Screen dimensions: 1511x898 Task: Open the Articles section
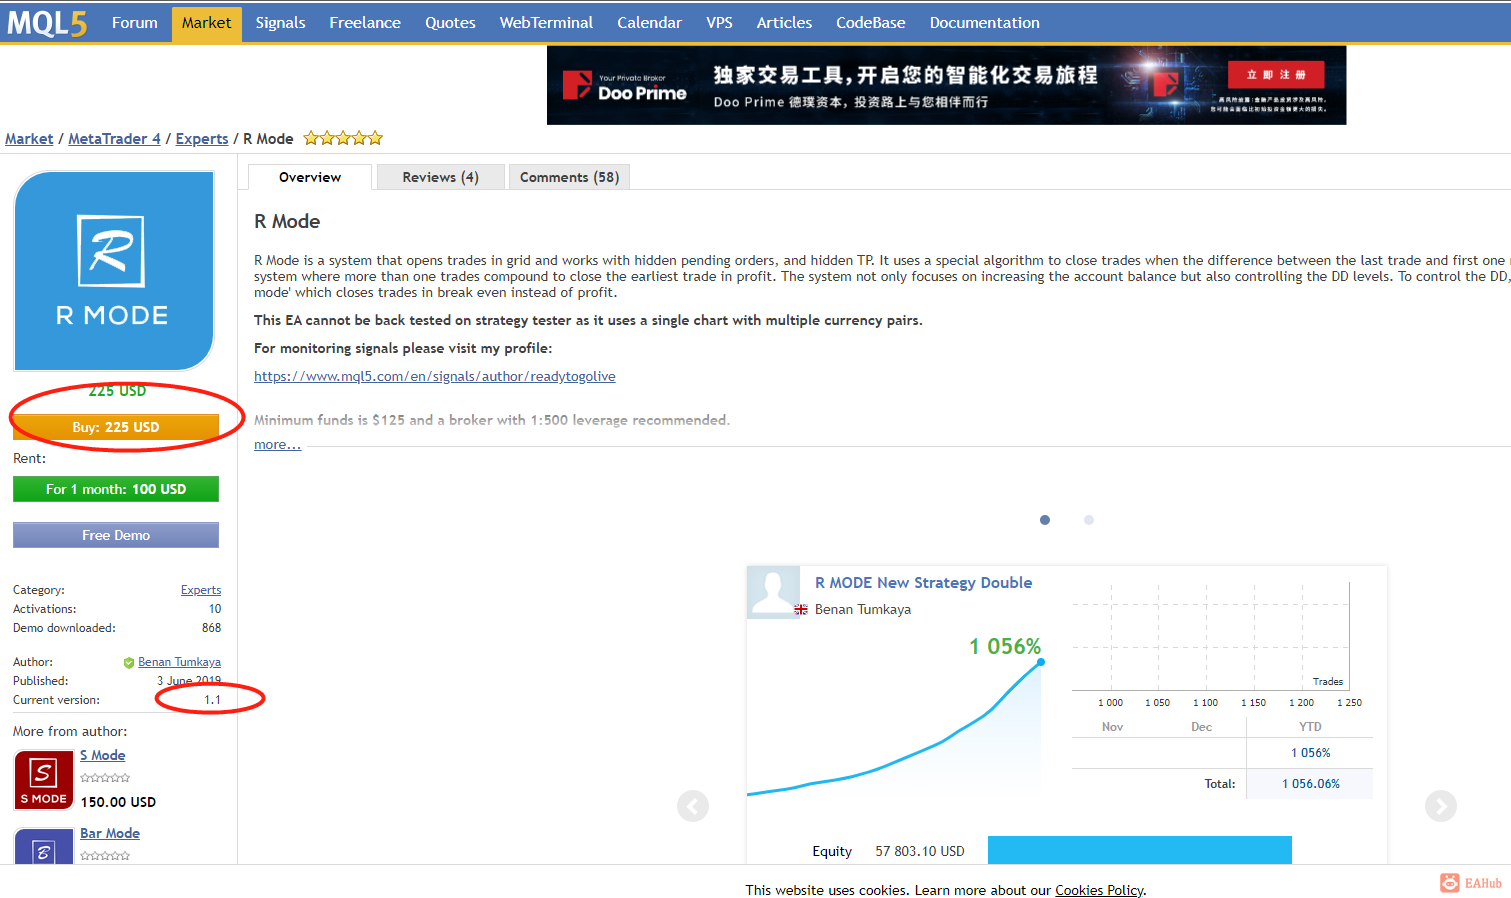(784, 23)
